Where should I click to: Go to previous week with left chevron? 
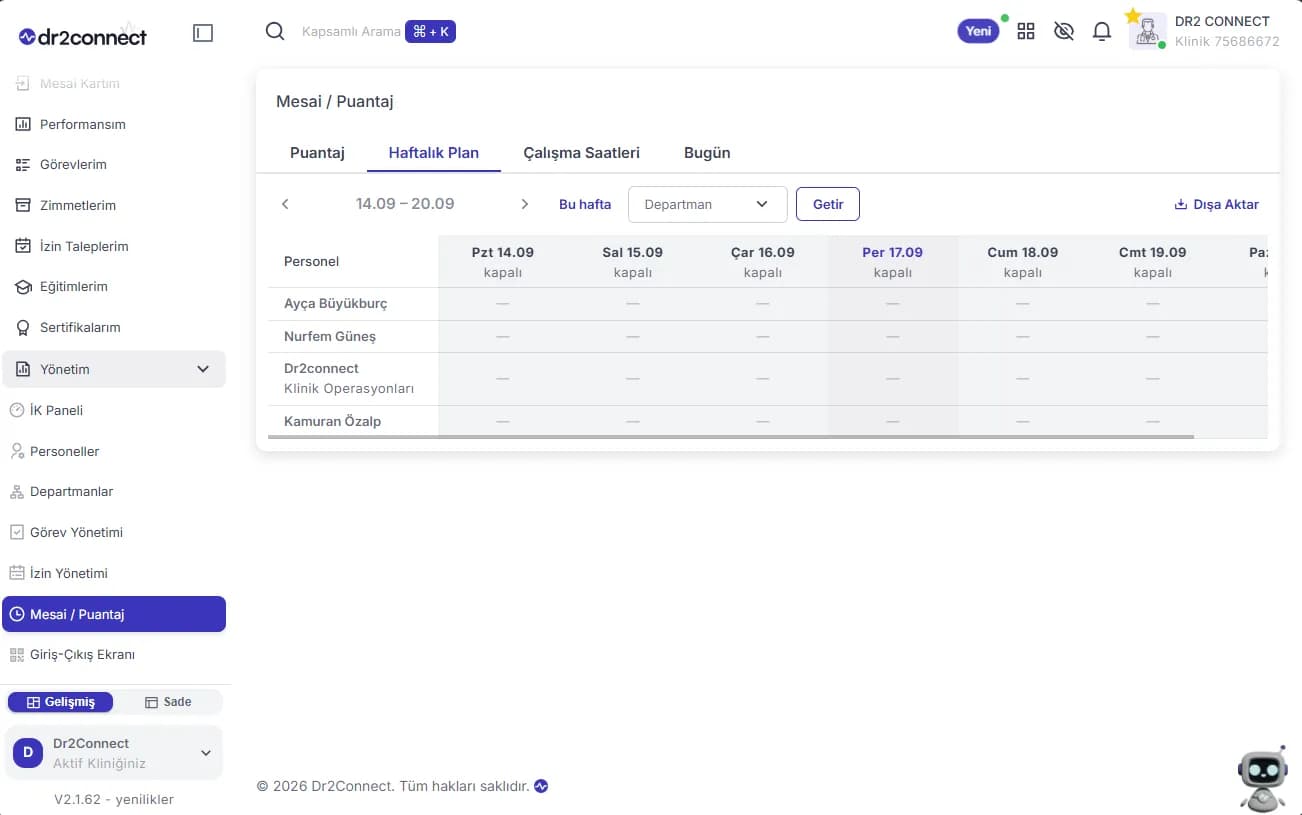[x=285, y=204]
